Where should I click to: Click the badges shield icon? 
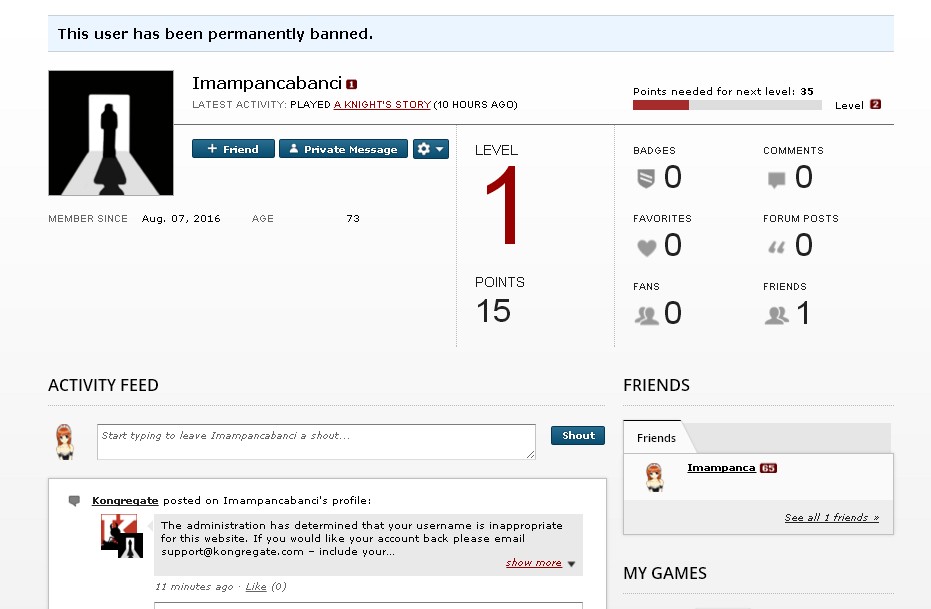(x=645, y=179)
